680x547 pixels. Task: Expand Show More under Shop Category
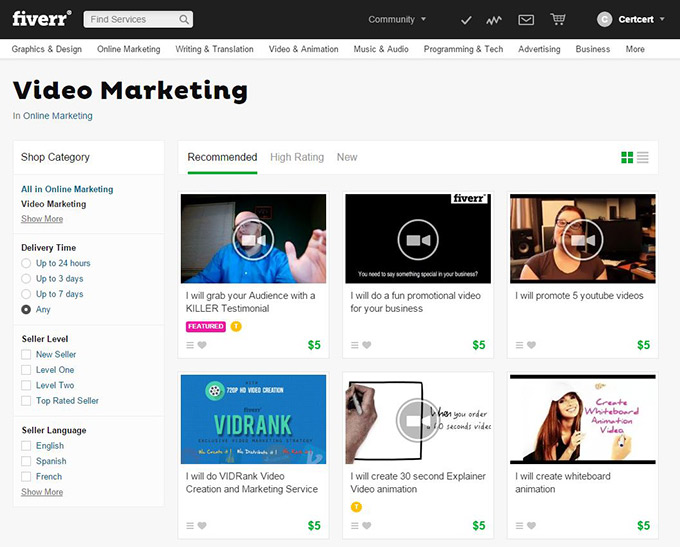click(42, 219)
